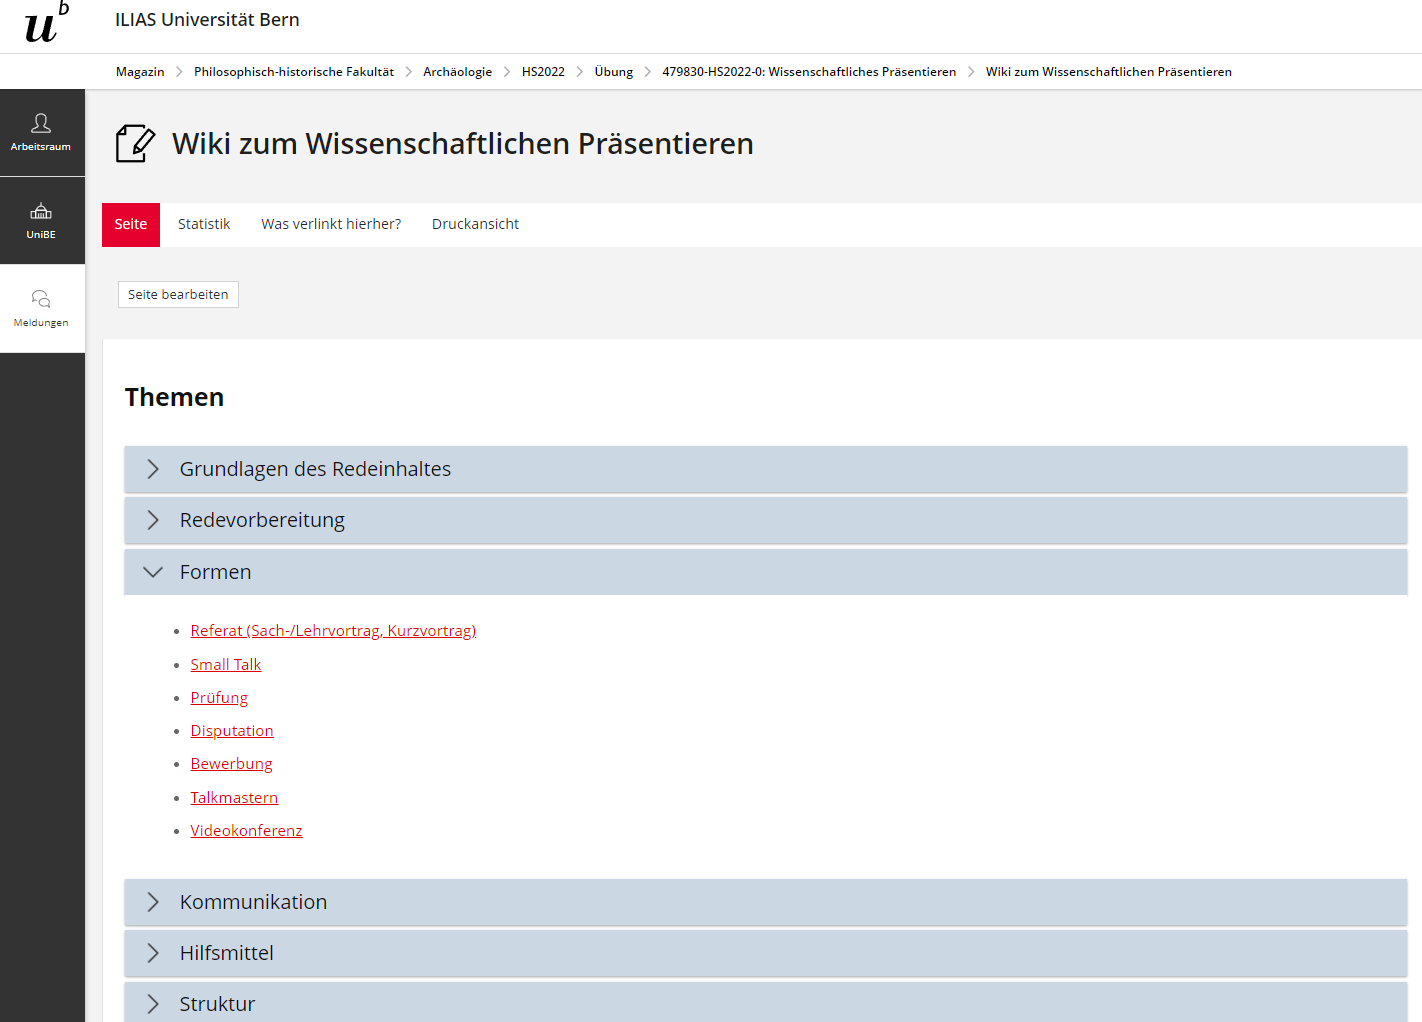Open the Small Talk link

coord(226,665)
